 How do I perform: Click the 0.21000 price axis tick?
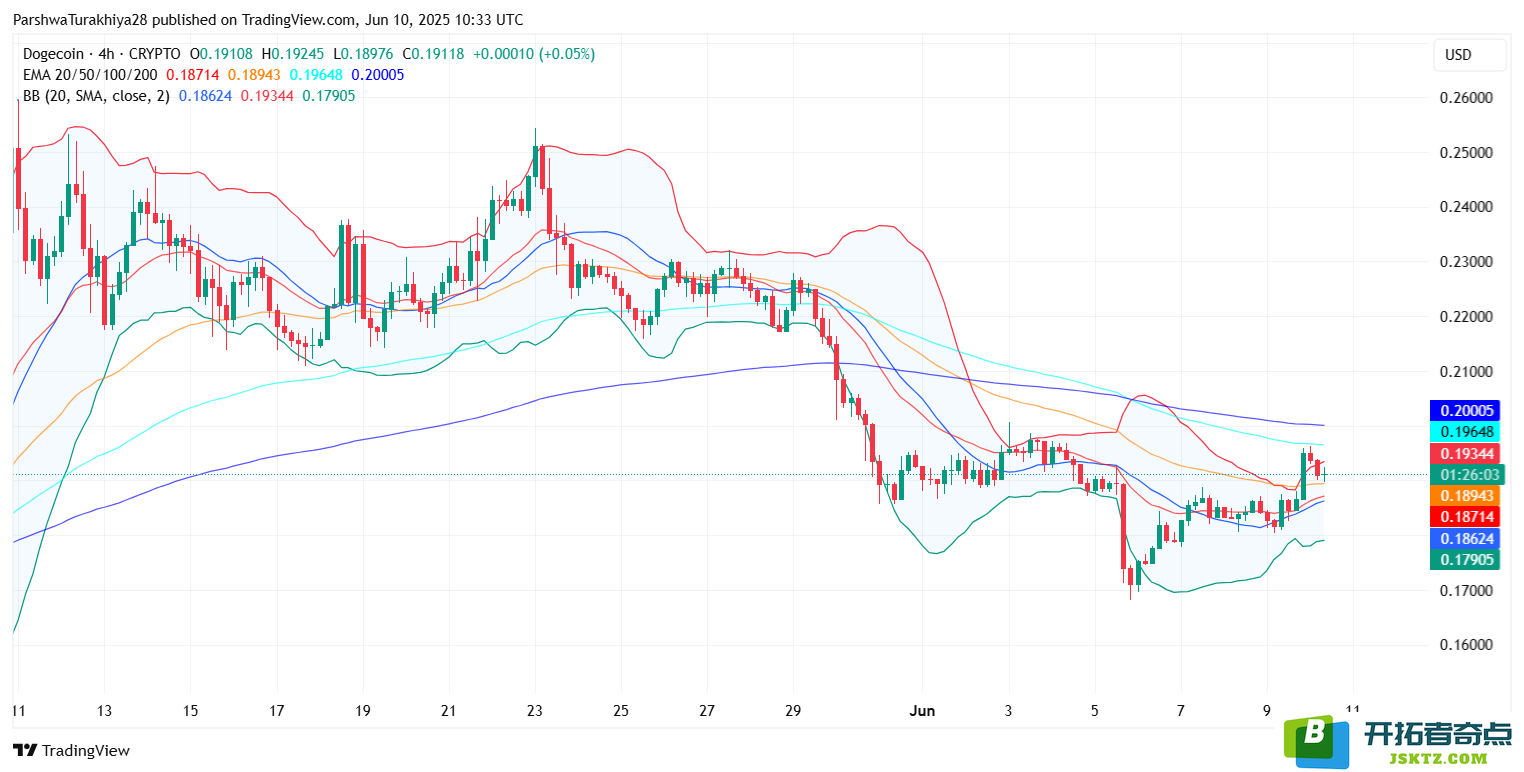(x=1466, y=372)
